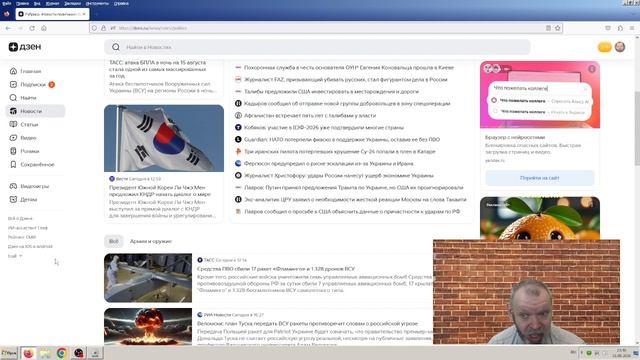Screen dimensions: 640x360
Task: Open TASS headline about атака БПЛА
Action: [158, 69]
